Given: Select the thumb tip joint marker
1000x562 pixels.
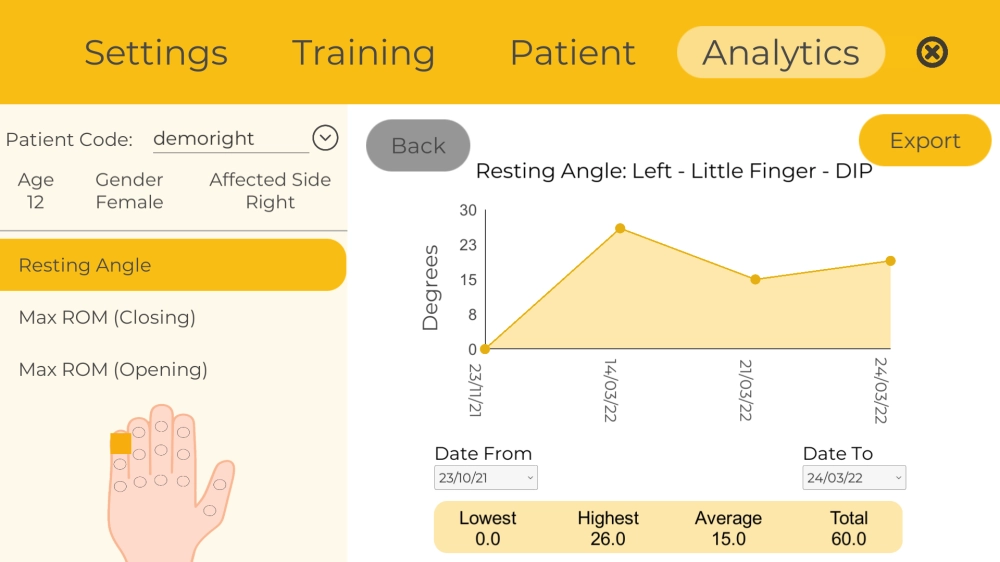Looking at the screenshot, I should 220,484.
